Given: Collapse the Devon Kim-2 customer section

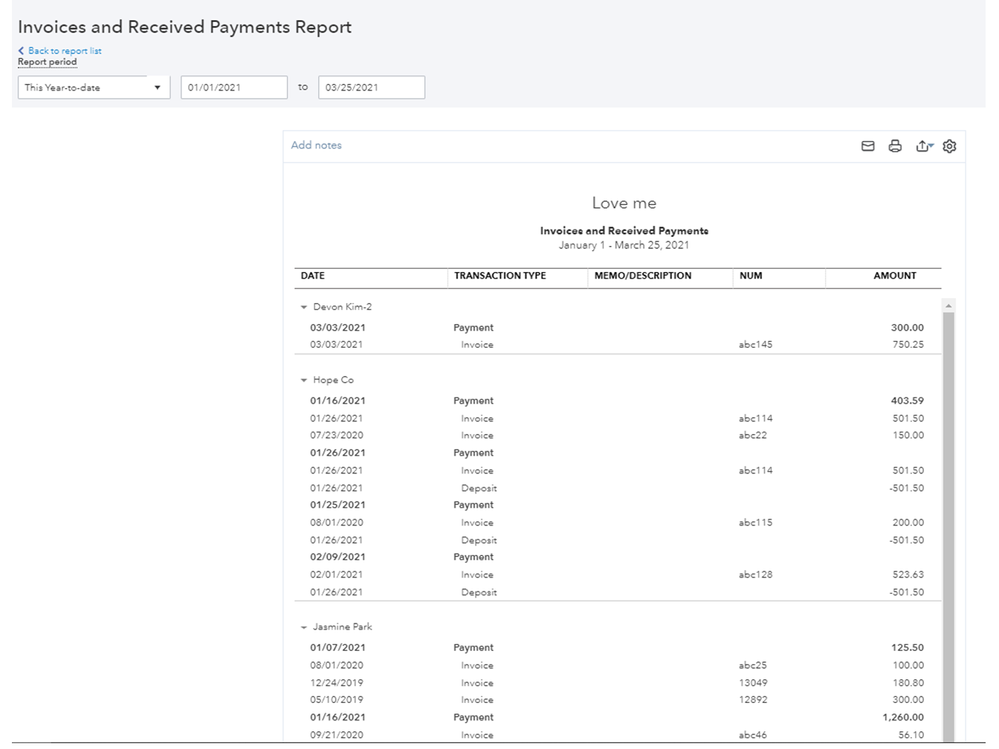Looking at the screenshot, I should coord(303,307).
